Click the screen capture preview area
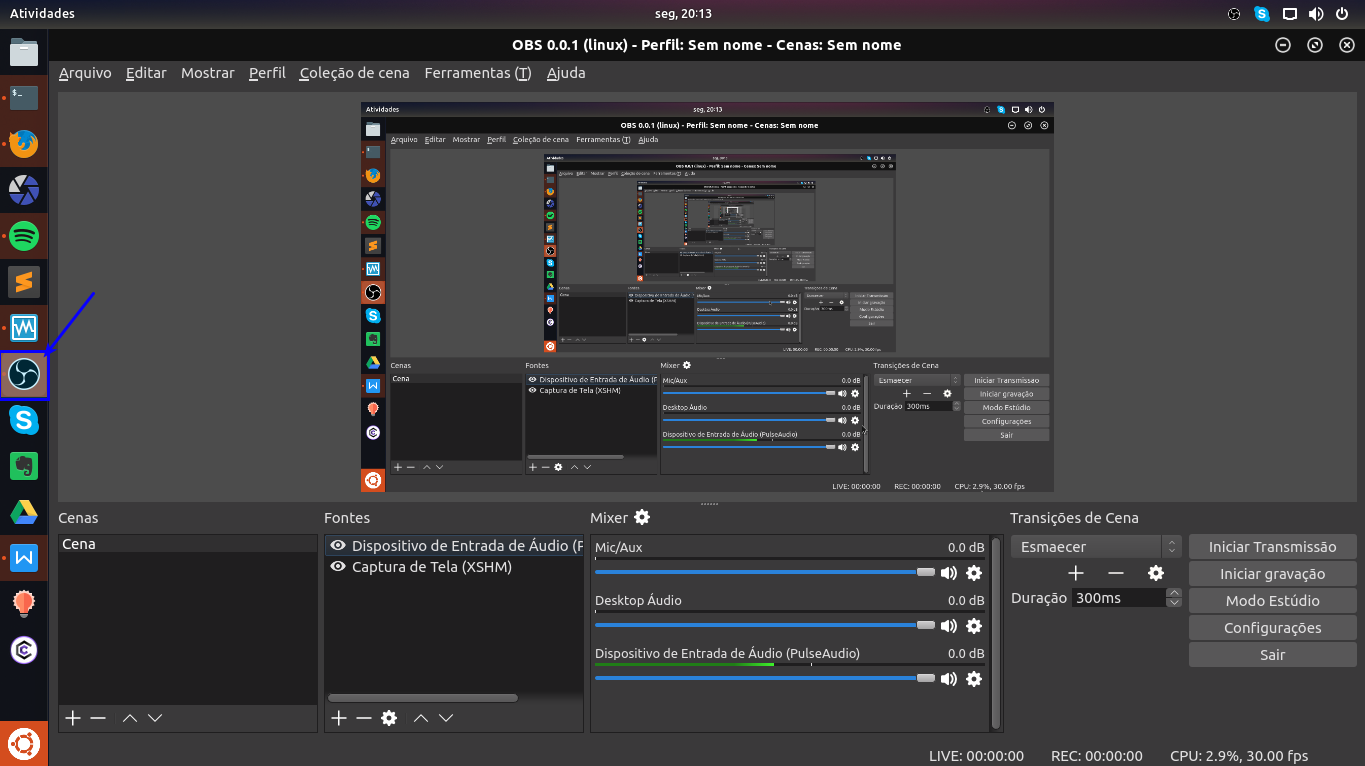 pyautogui.click(x=706, y=297)
